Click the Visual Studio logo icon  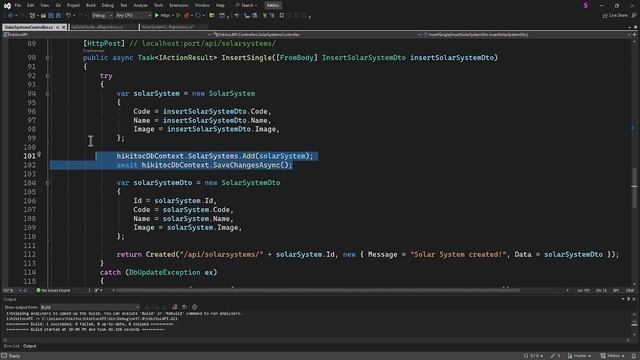click(x=7, y=5)
